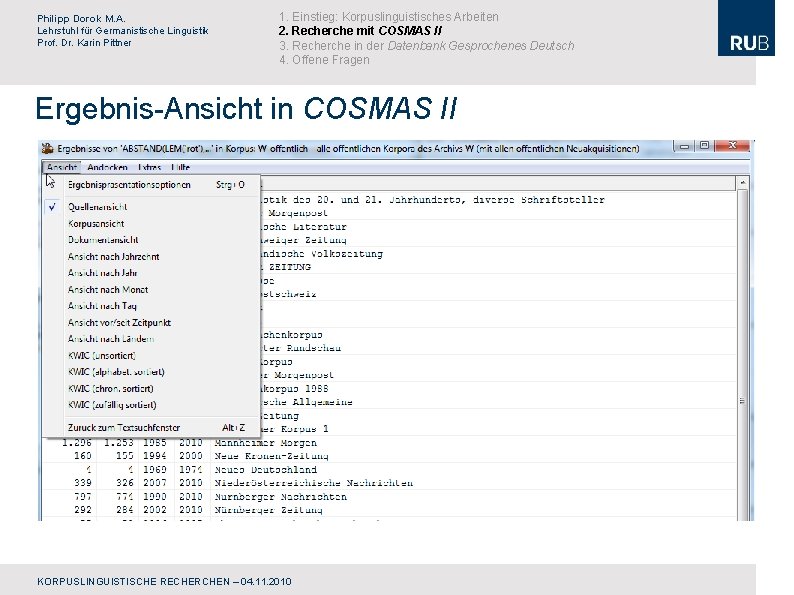The width and height of the screenshot is (794, 595).
Task: Choose Ergebnispräsentationsoptionen menu entry
Action: pyautogui.click(x=152, y=185)
